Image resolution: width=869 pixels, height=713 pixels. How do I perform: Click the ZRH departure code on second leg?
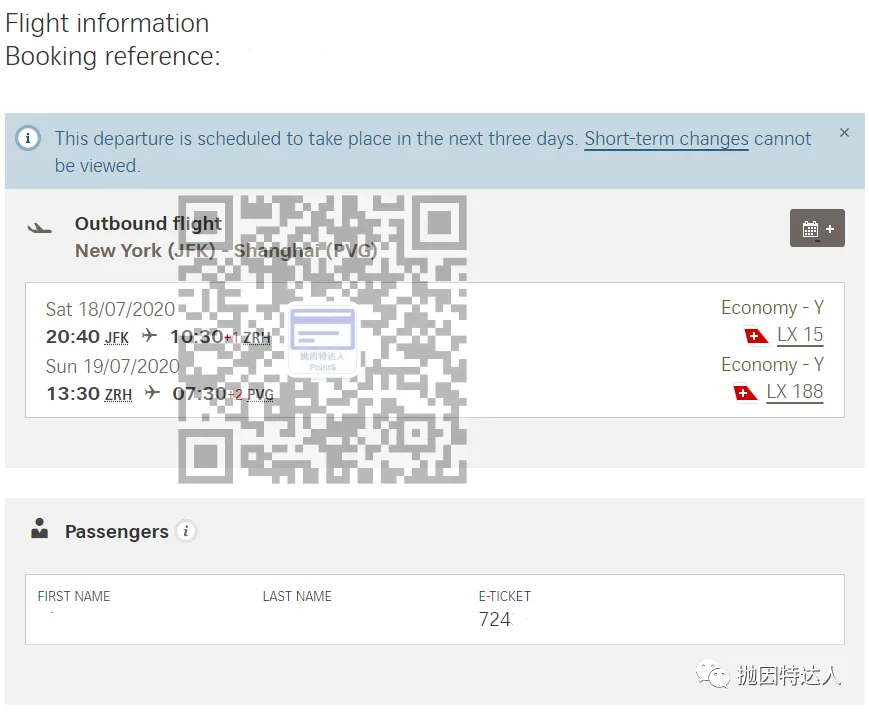[119, 394]
